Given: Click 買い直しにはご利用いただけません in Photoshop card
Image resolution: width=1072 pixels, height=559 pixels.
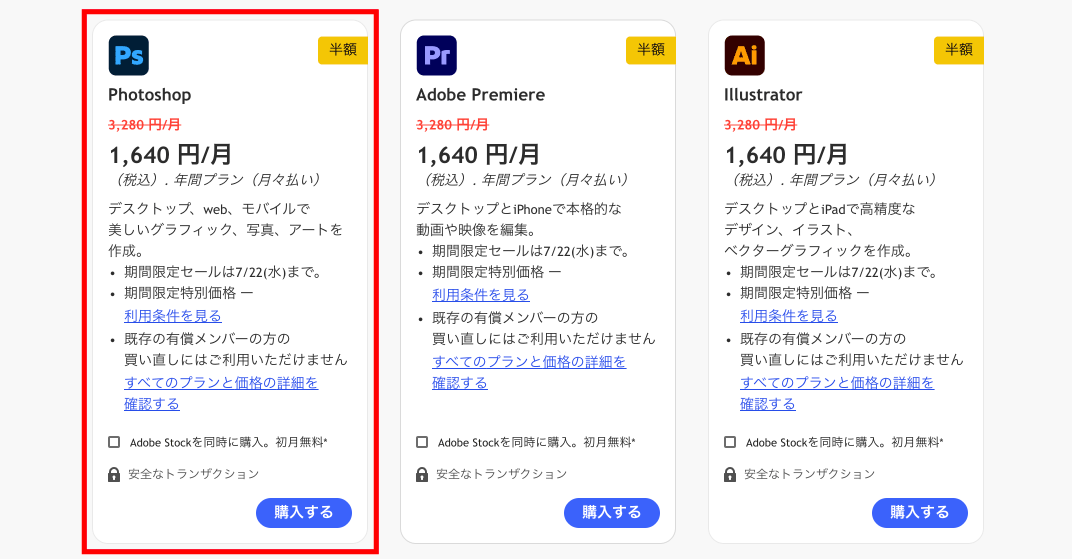Looking at the screenshot, I should coord(236,359).
